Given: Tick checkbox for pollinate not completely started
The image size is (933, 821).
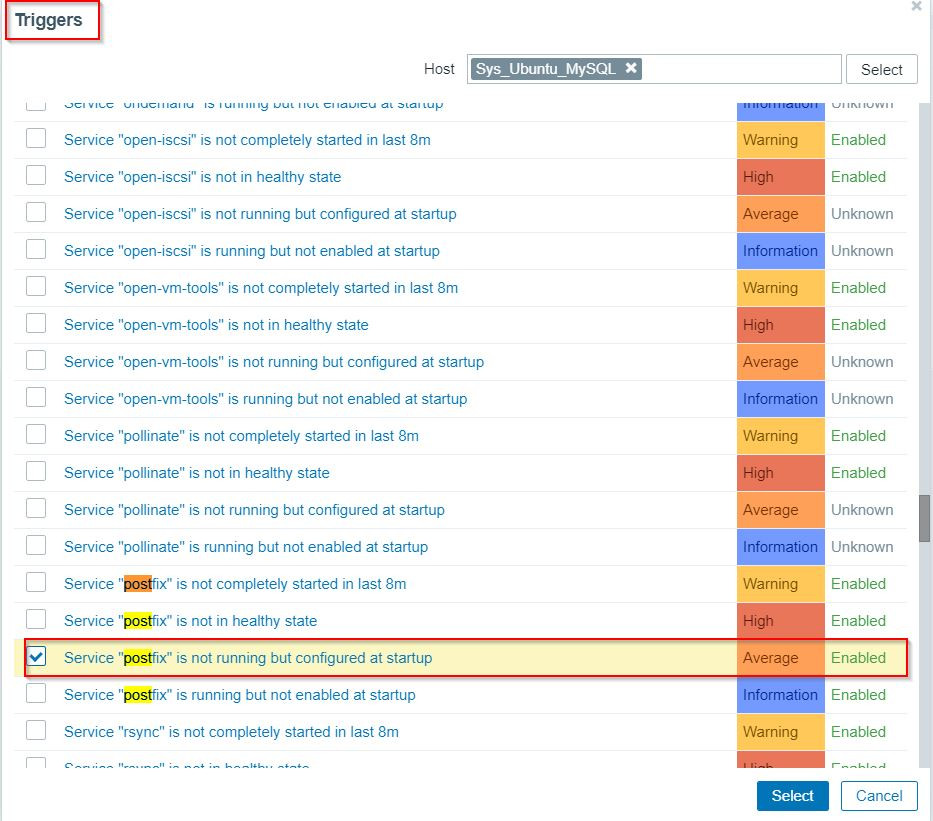Looking at the screenshot, I should (x=36, y=435).
